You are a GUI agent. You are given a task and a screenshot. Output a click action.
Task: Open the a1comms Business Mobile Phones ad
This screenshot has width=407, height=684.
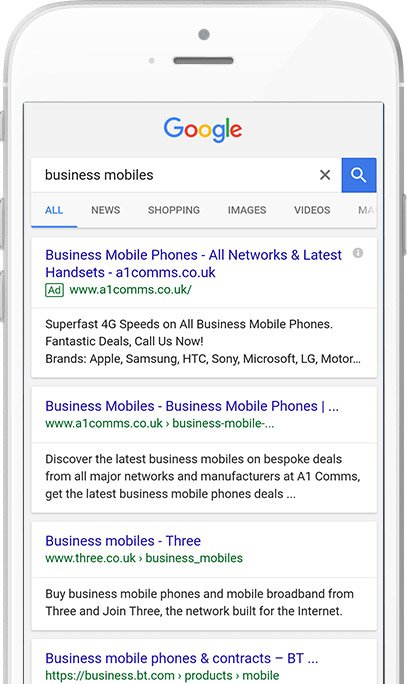[194, 263]
